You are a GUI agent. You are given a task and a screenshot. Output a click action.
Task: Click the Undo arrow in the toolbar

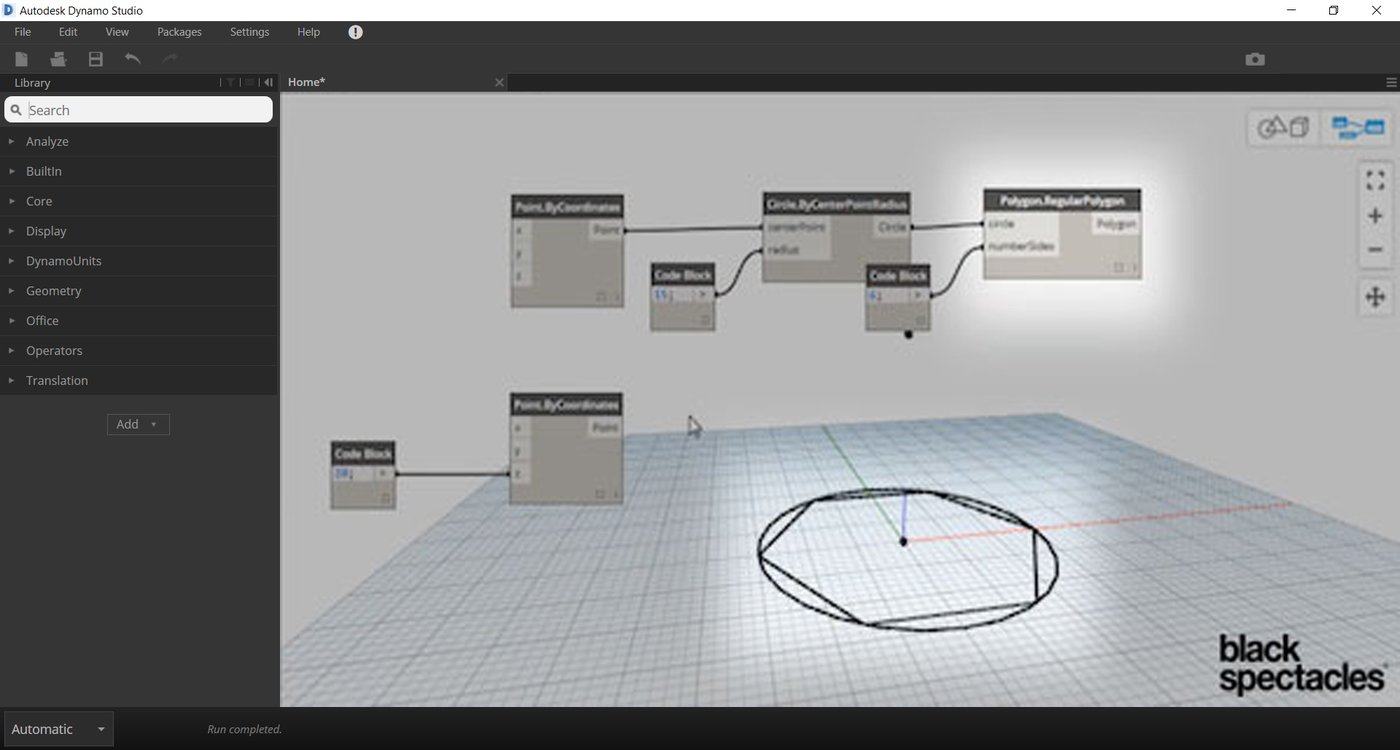coord(133,59)
